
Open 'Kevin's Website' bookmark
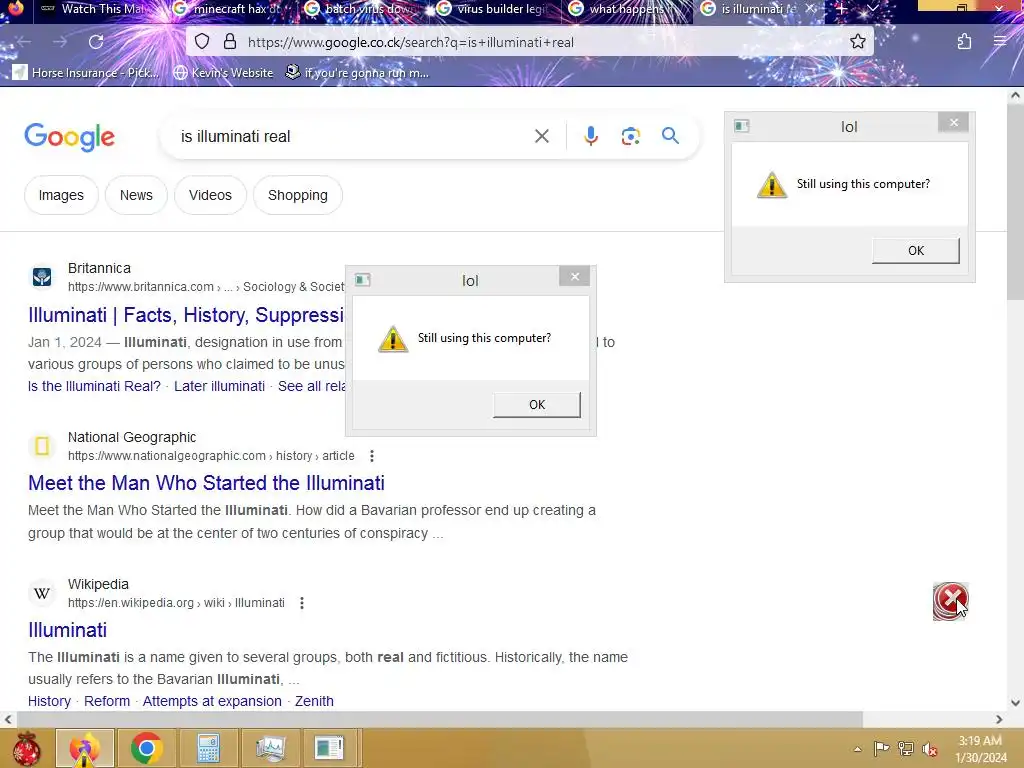223,72
